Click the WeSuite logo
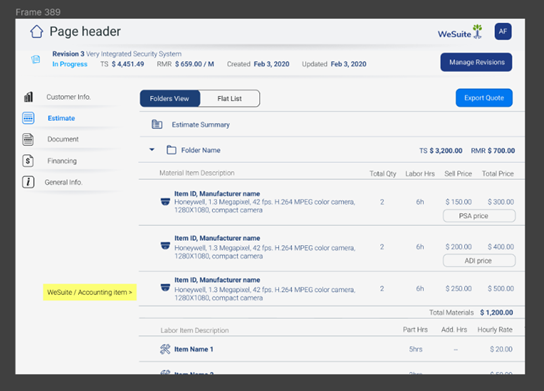Screen dimensions: 544x391 pyautogui.click(x=460, y=32)
